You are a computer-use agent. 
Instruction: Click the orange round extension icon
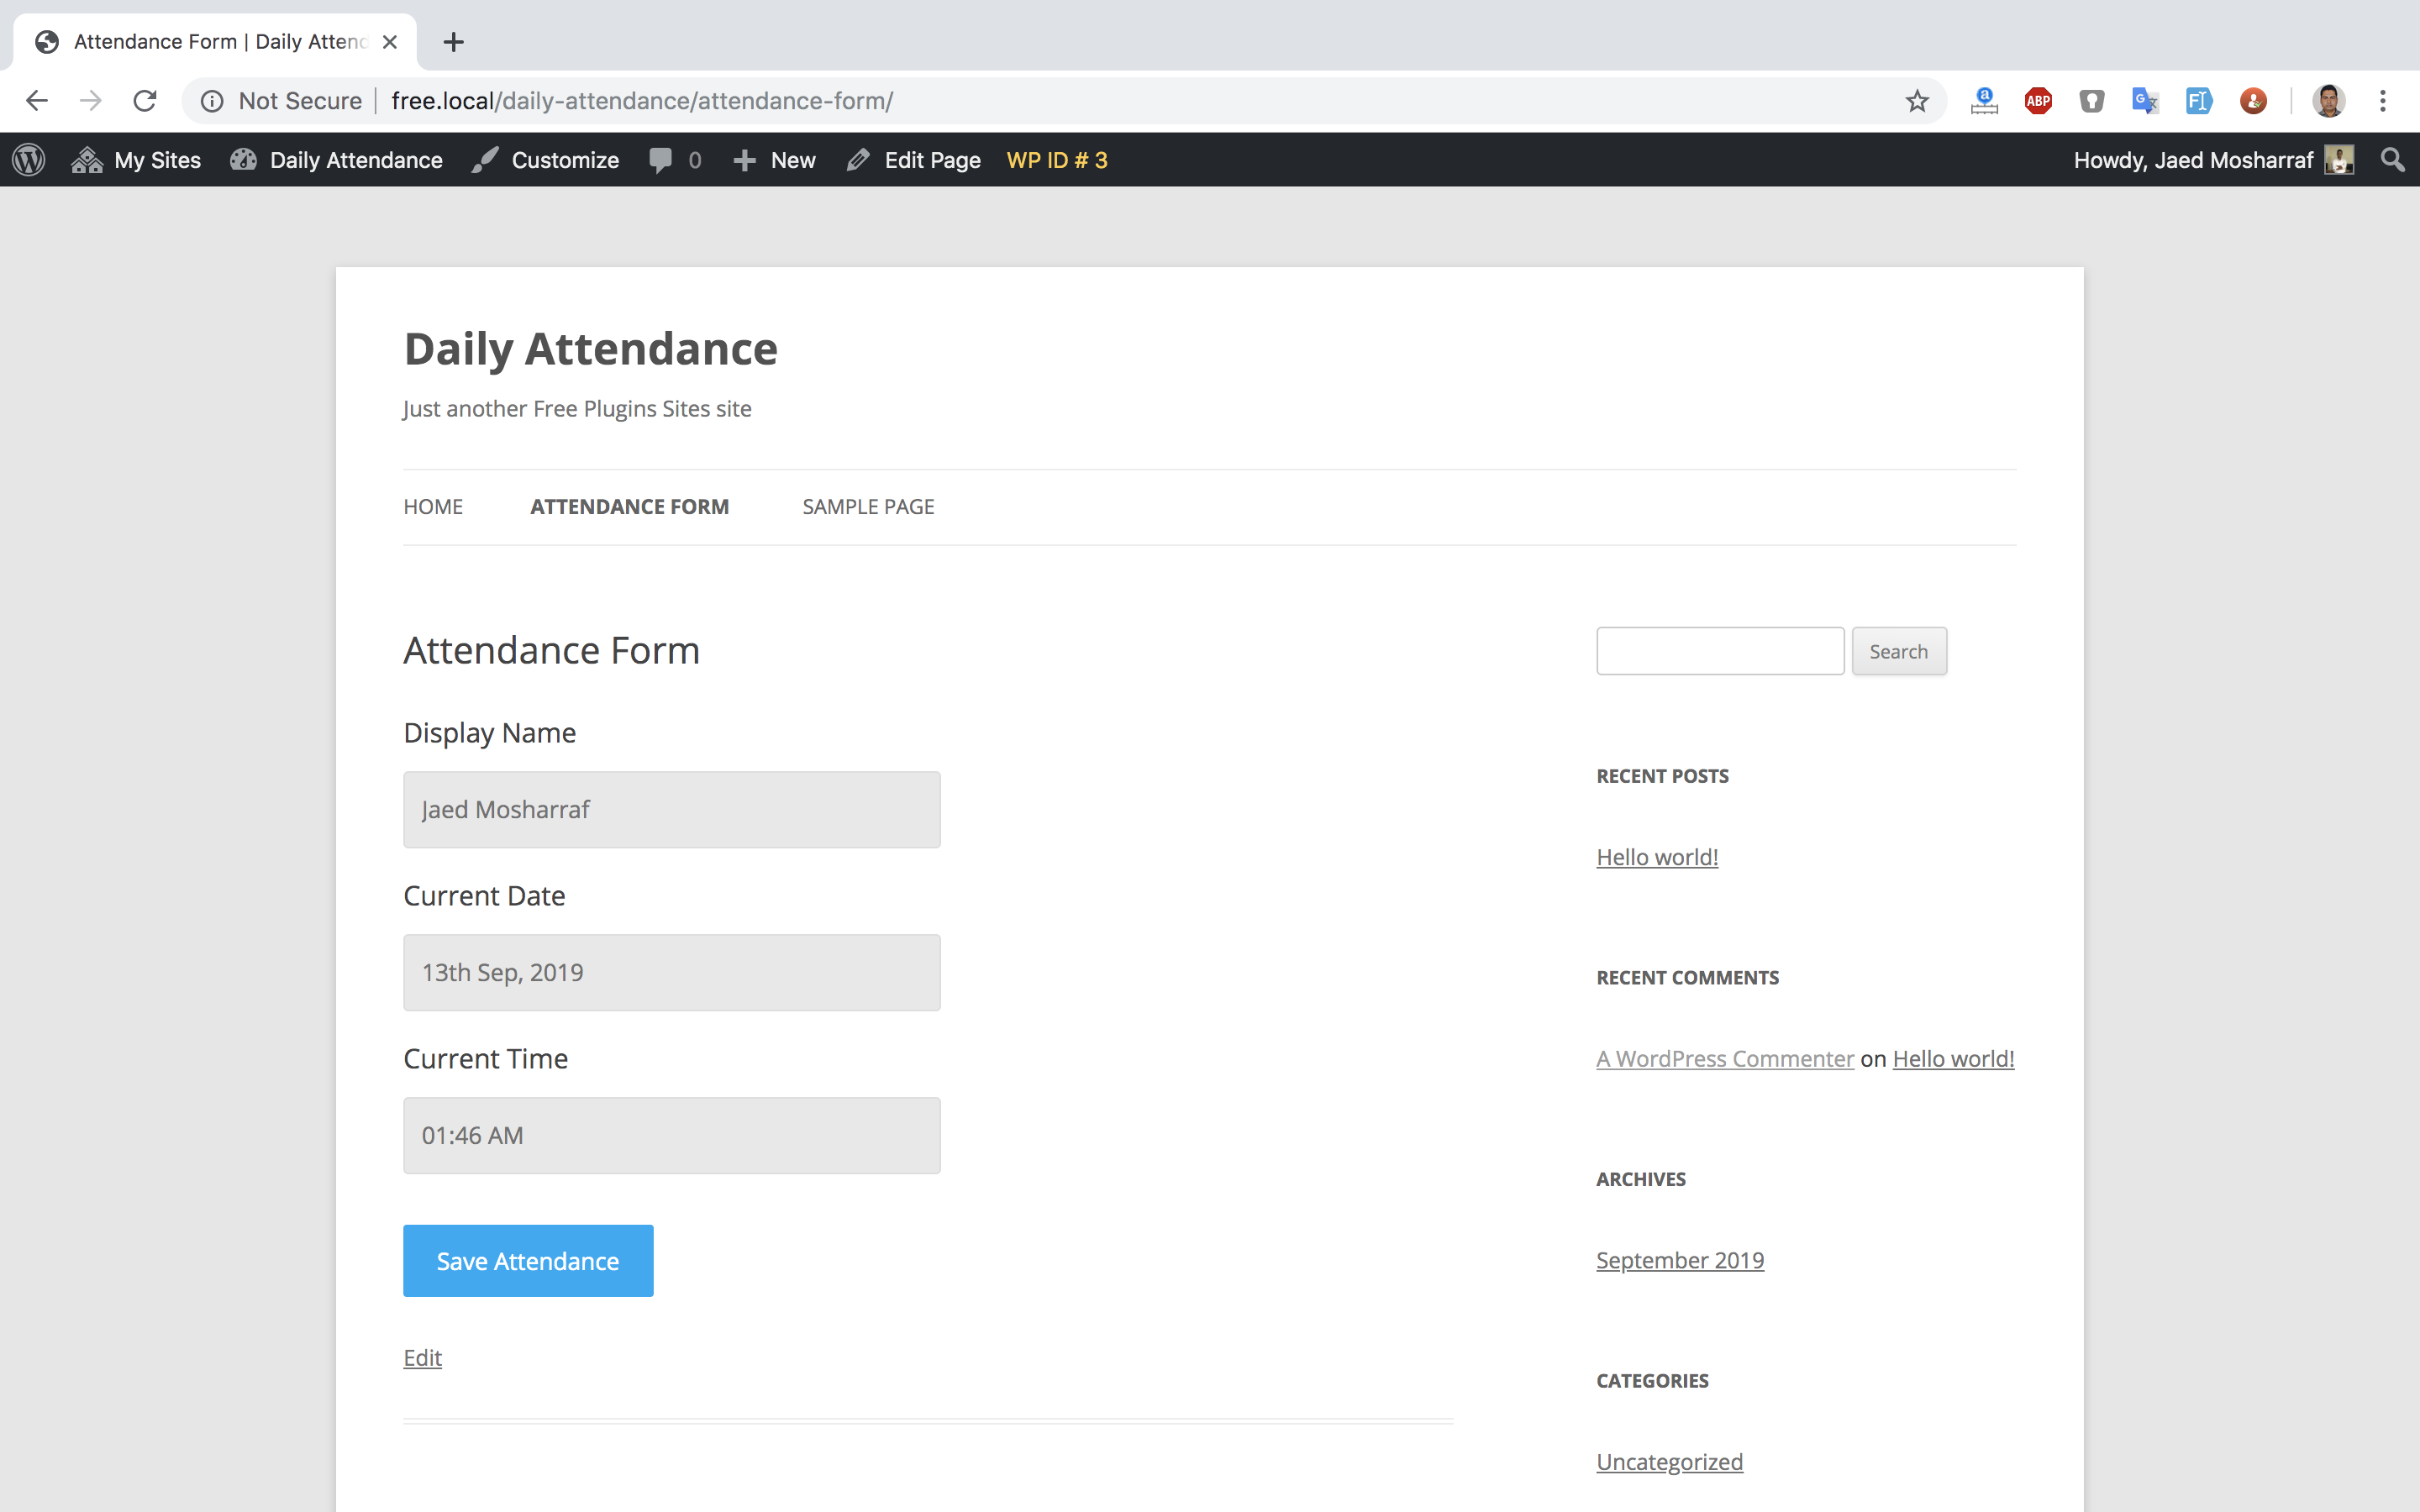pos(2253,101)
